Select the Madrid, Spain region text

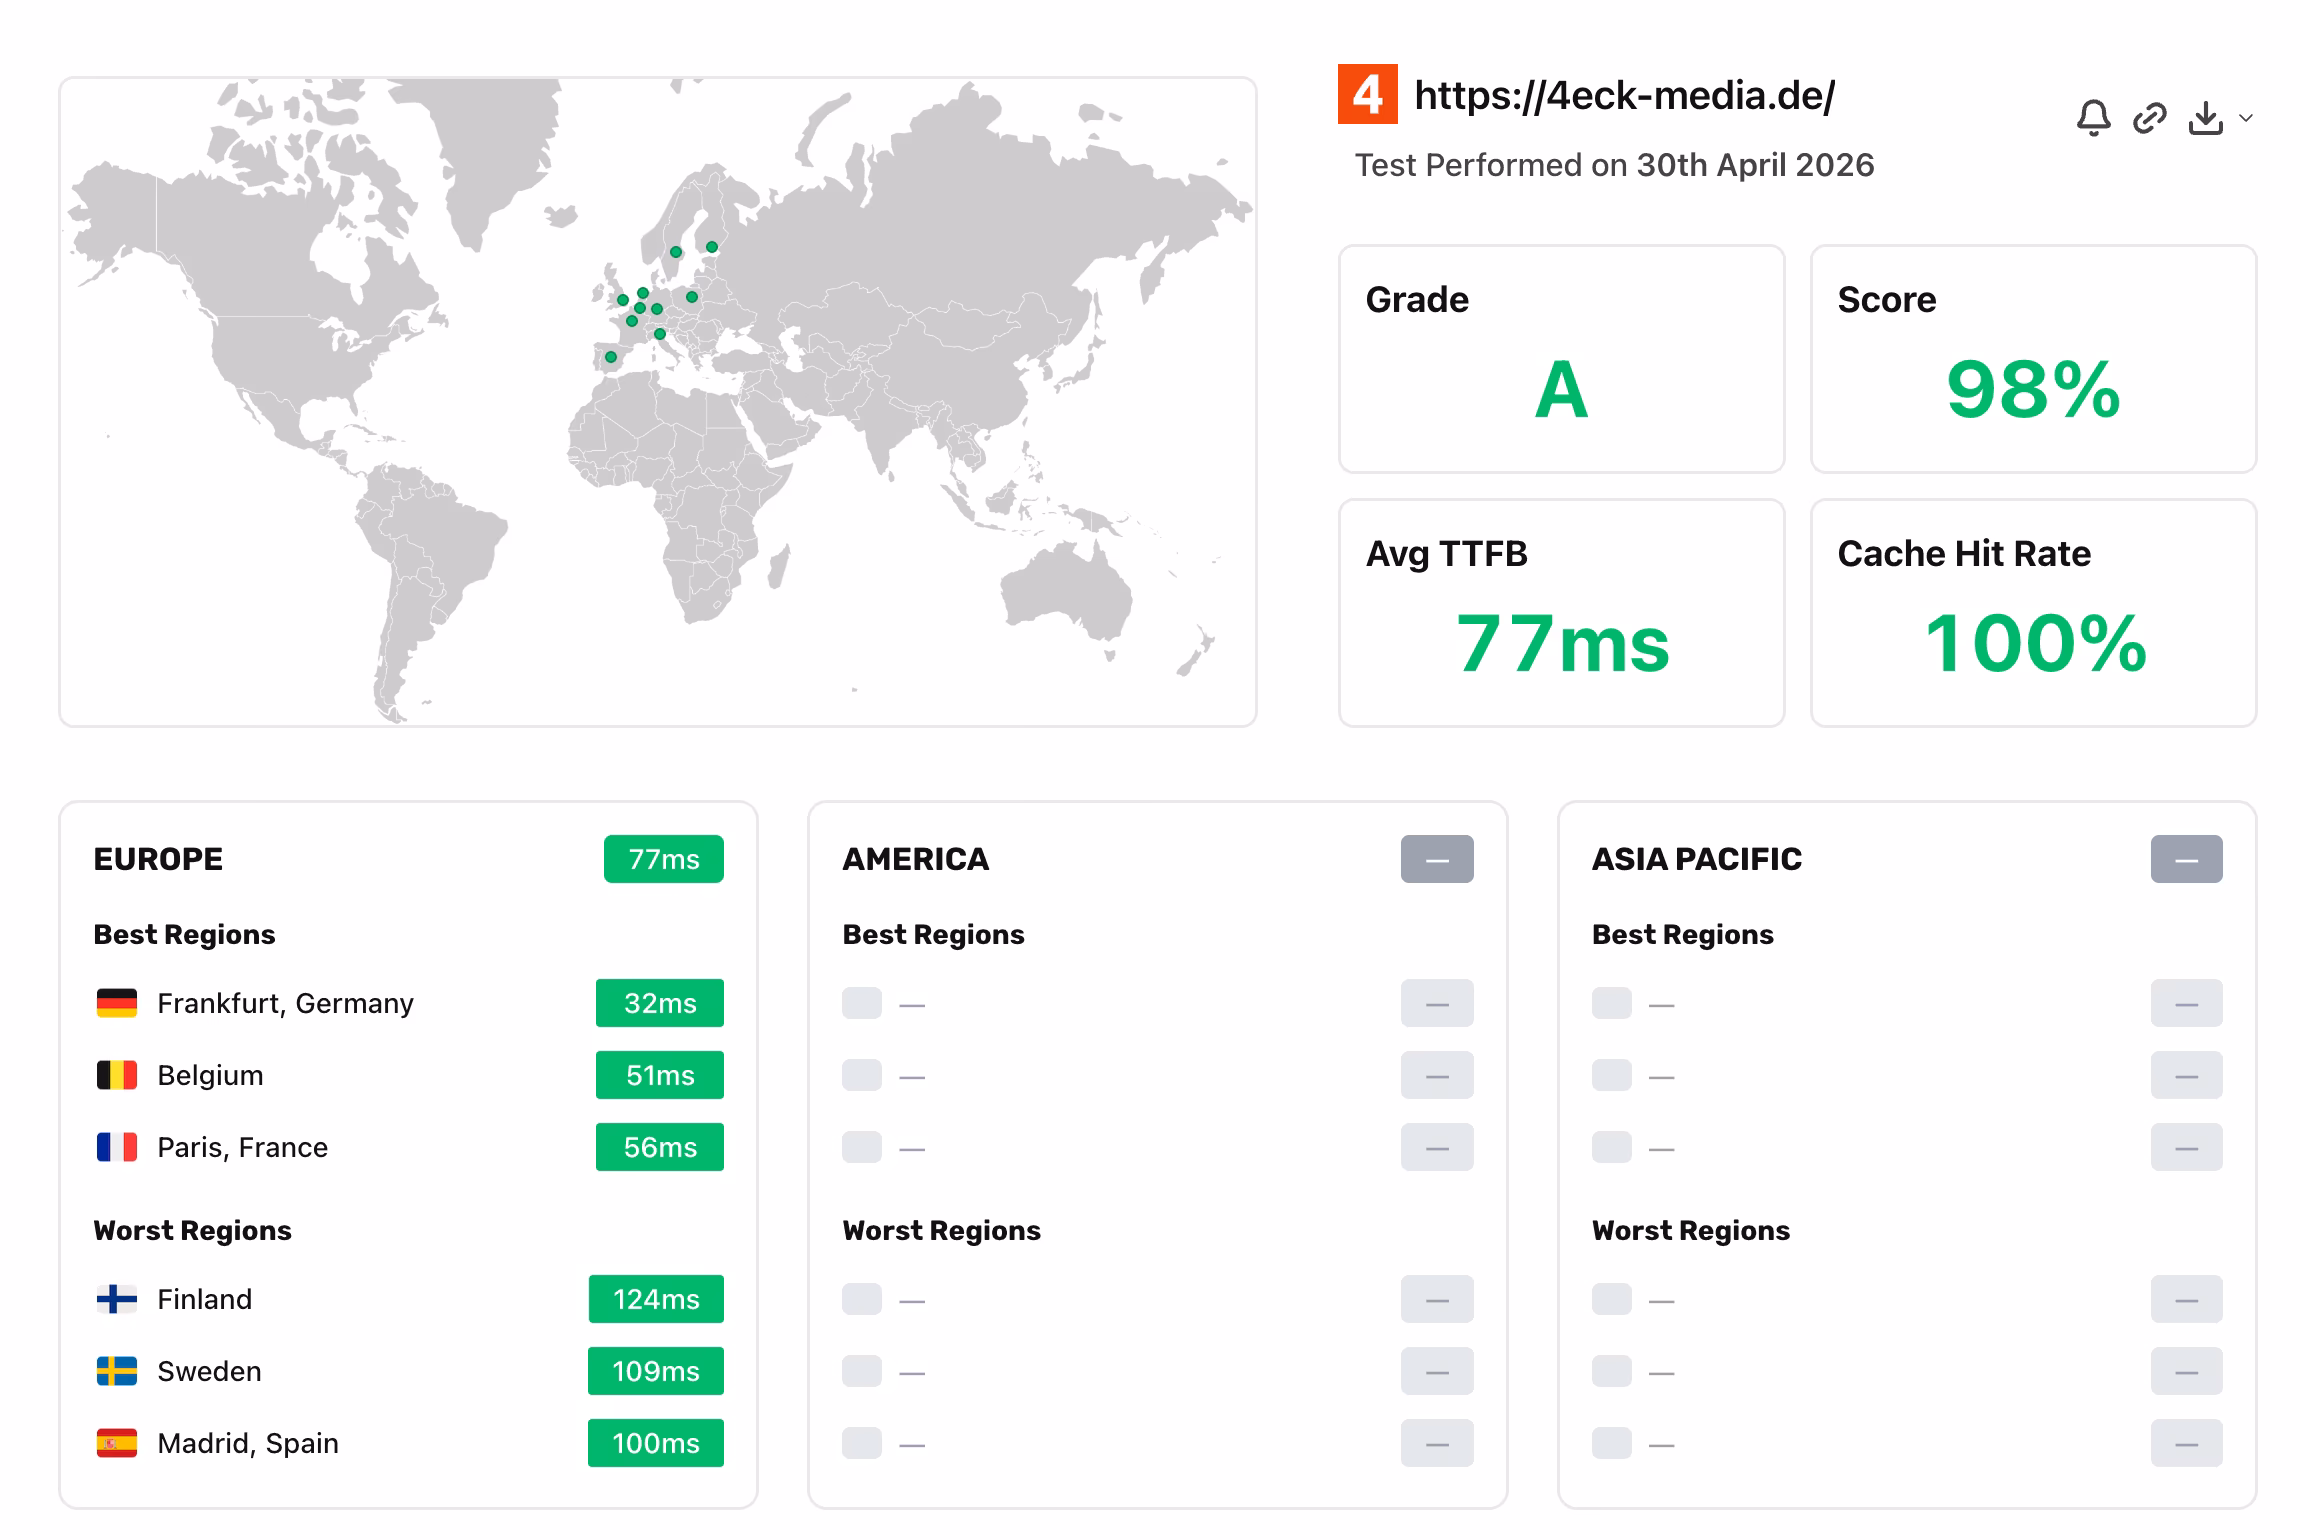[248, 1443]
